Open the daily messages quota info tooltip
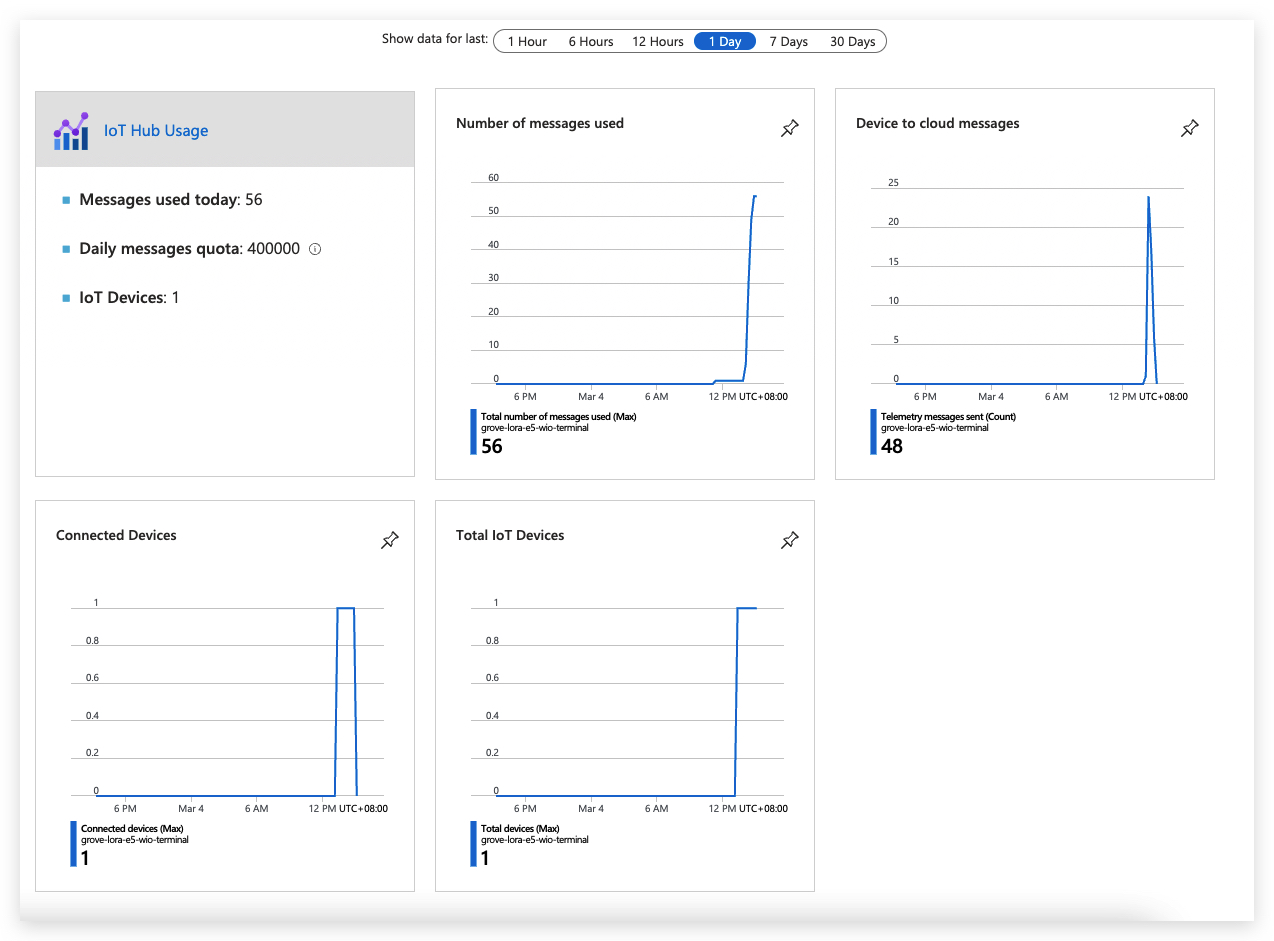 click(315, 248)
